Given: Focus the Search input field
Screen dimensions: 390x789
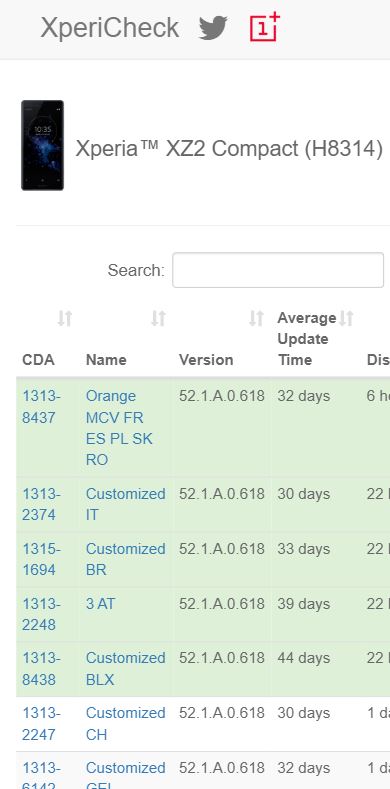Looking at the screenshot, I should coord(278,270).
